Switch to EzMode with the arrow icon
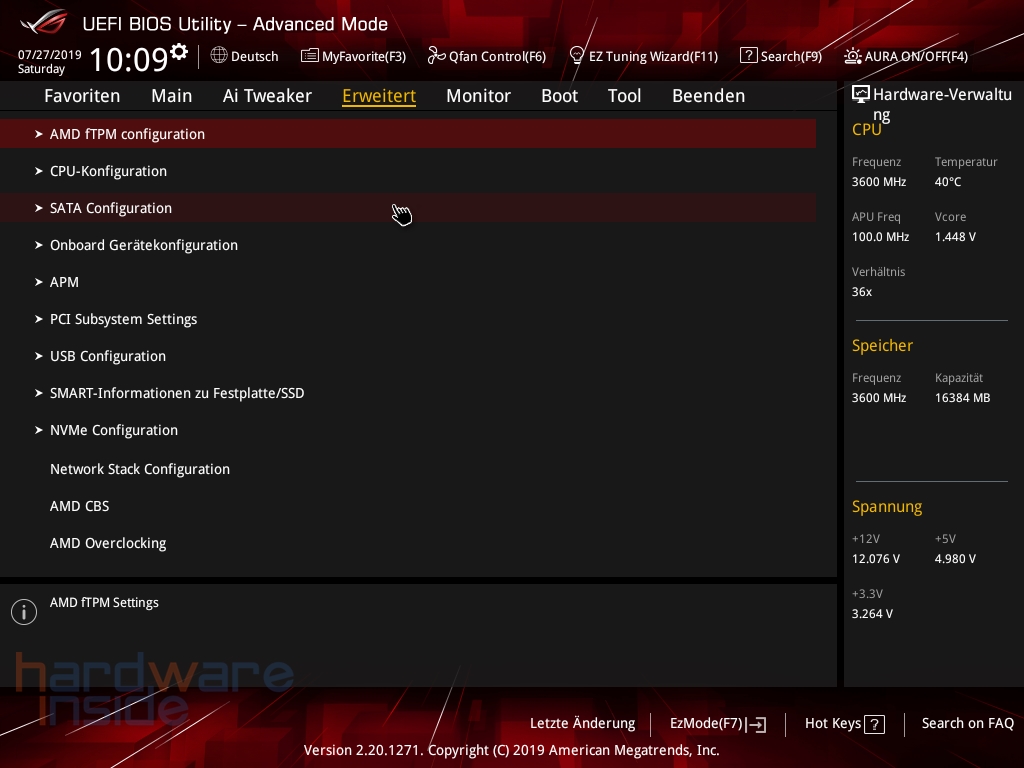1024x768 pixels. (756, 724)
